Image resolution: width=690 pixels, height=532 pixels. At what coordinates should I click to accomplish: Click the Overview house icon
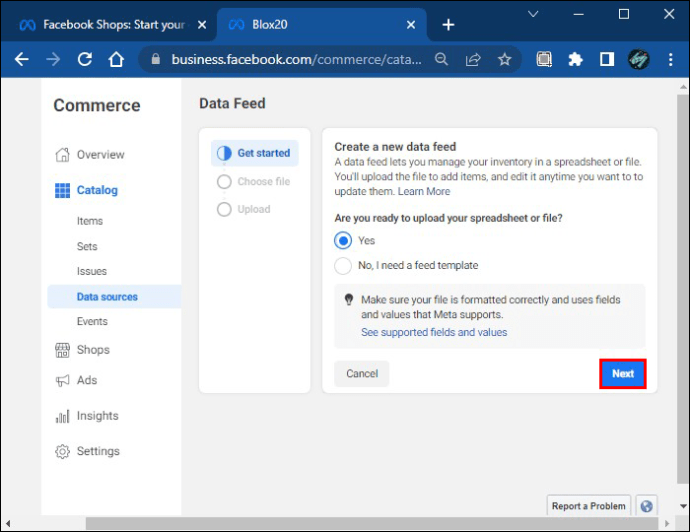[62, 154]
